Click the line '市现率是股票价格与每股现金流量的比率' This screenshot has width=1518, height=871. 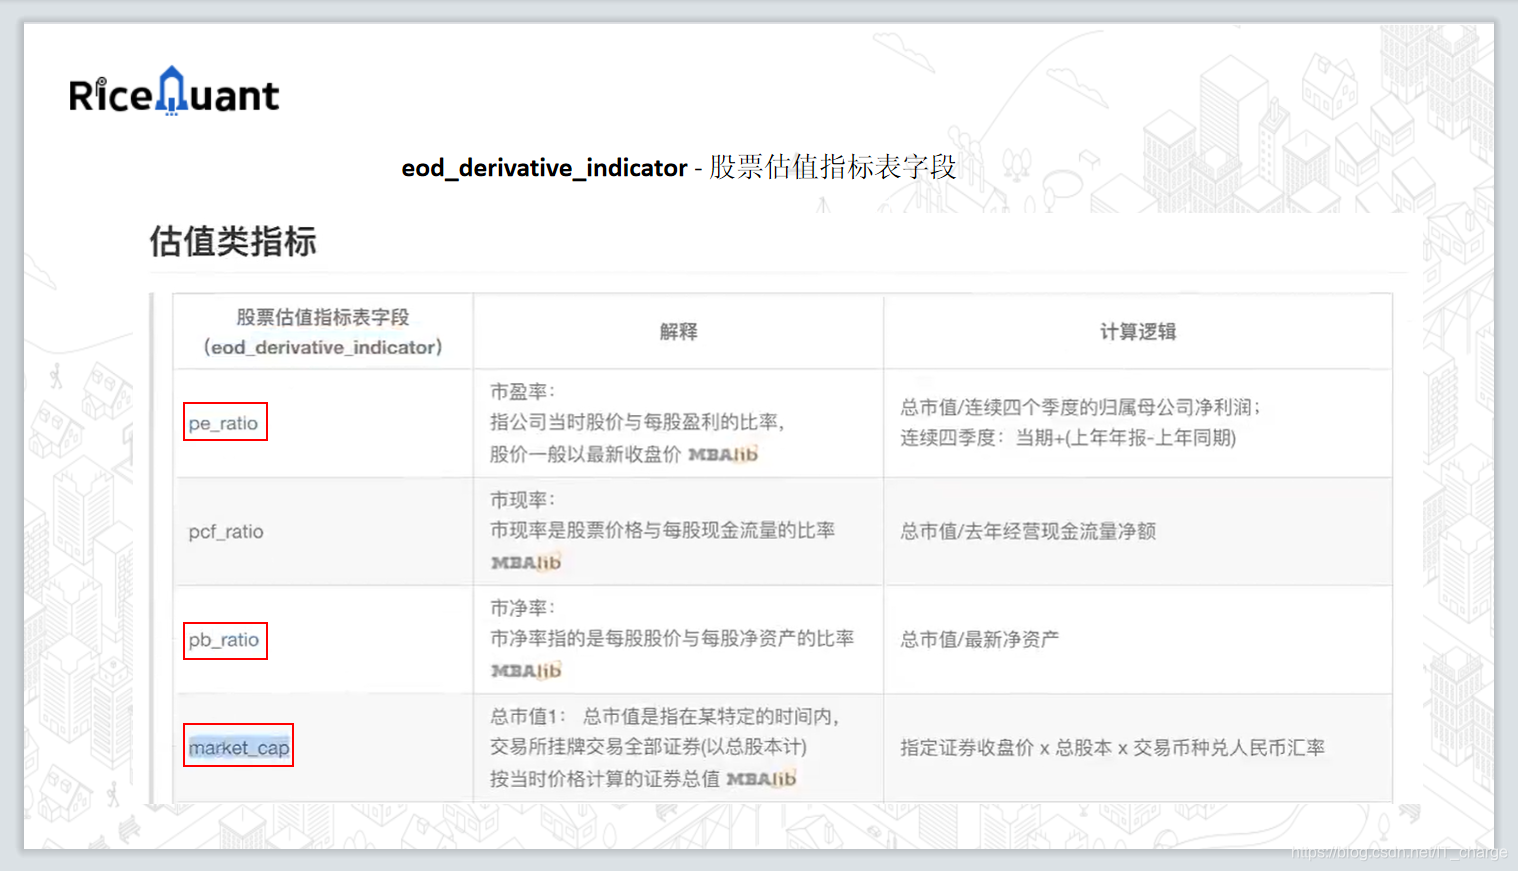click(x=662, y=530)
